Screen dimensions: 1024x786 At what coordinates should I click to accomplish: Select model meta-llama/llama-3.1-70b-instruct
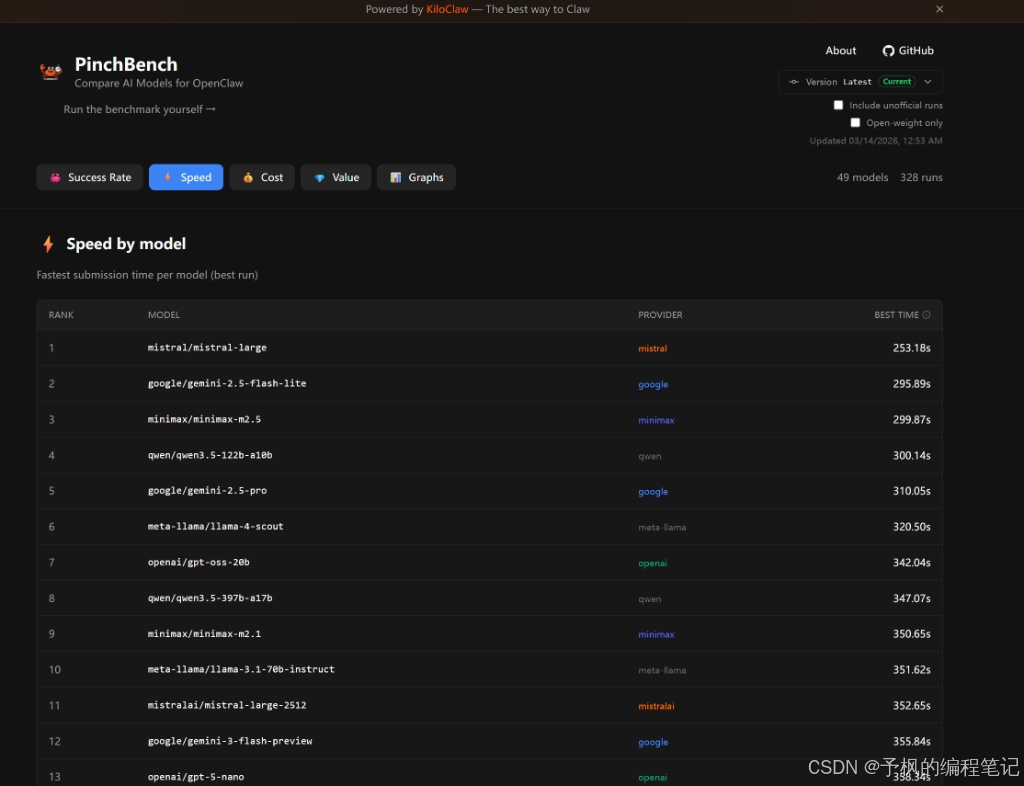(x=241, y=669)
